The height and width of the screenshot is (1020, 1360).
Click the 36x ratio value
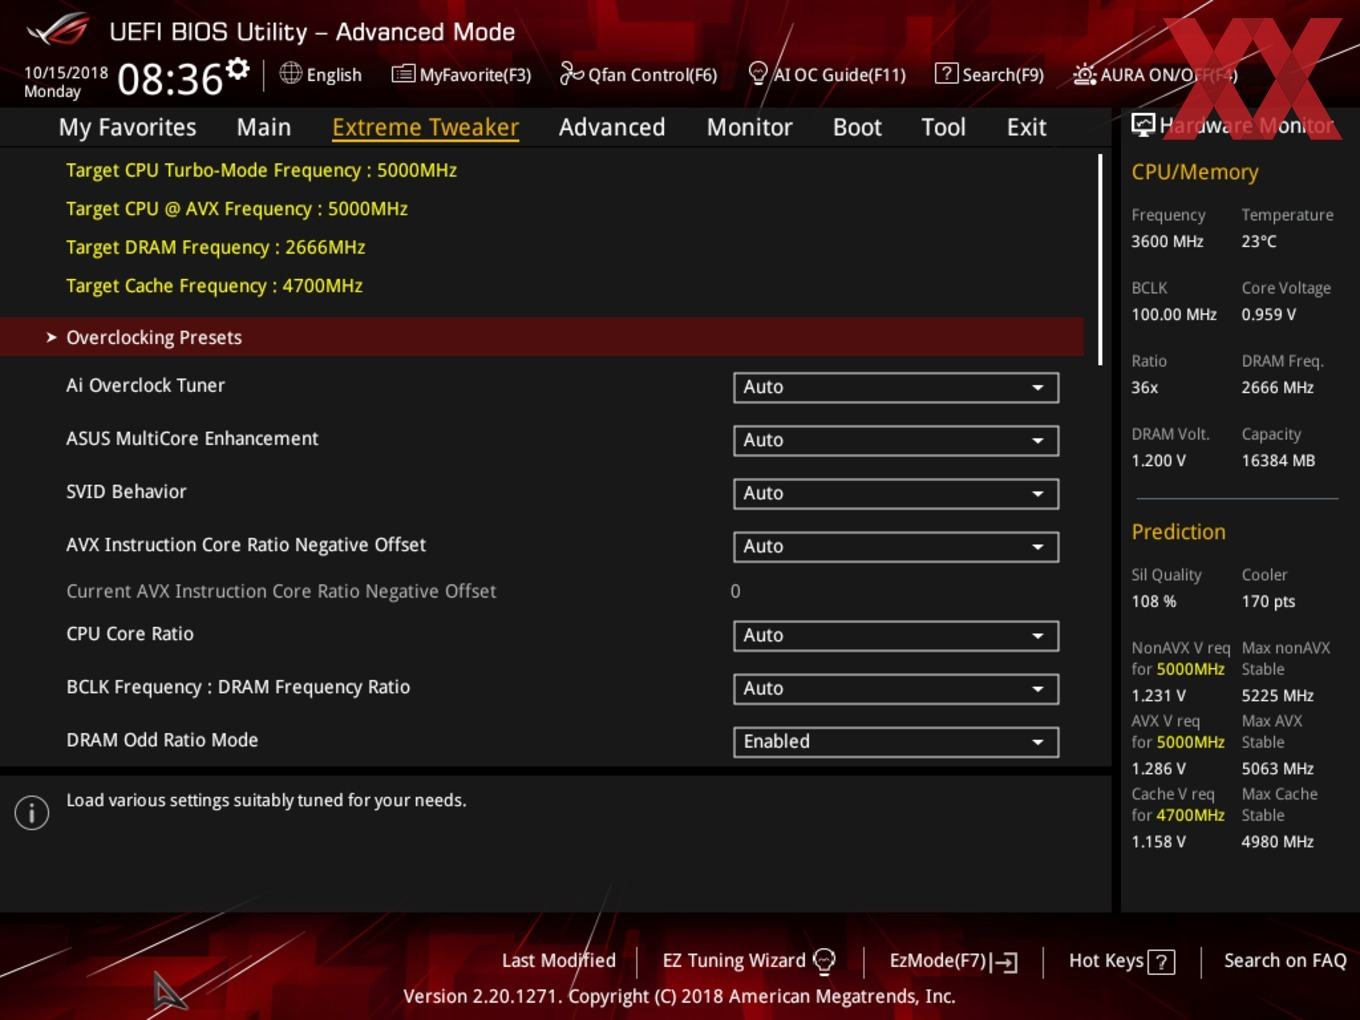[x=1144, y=387]
